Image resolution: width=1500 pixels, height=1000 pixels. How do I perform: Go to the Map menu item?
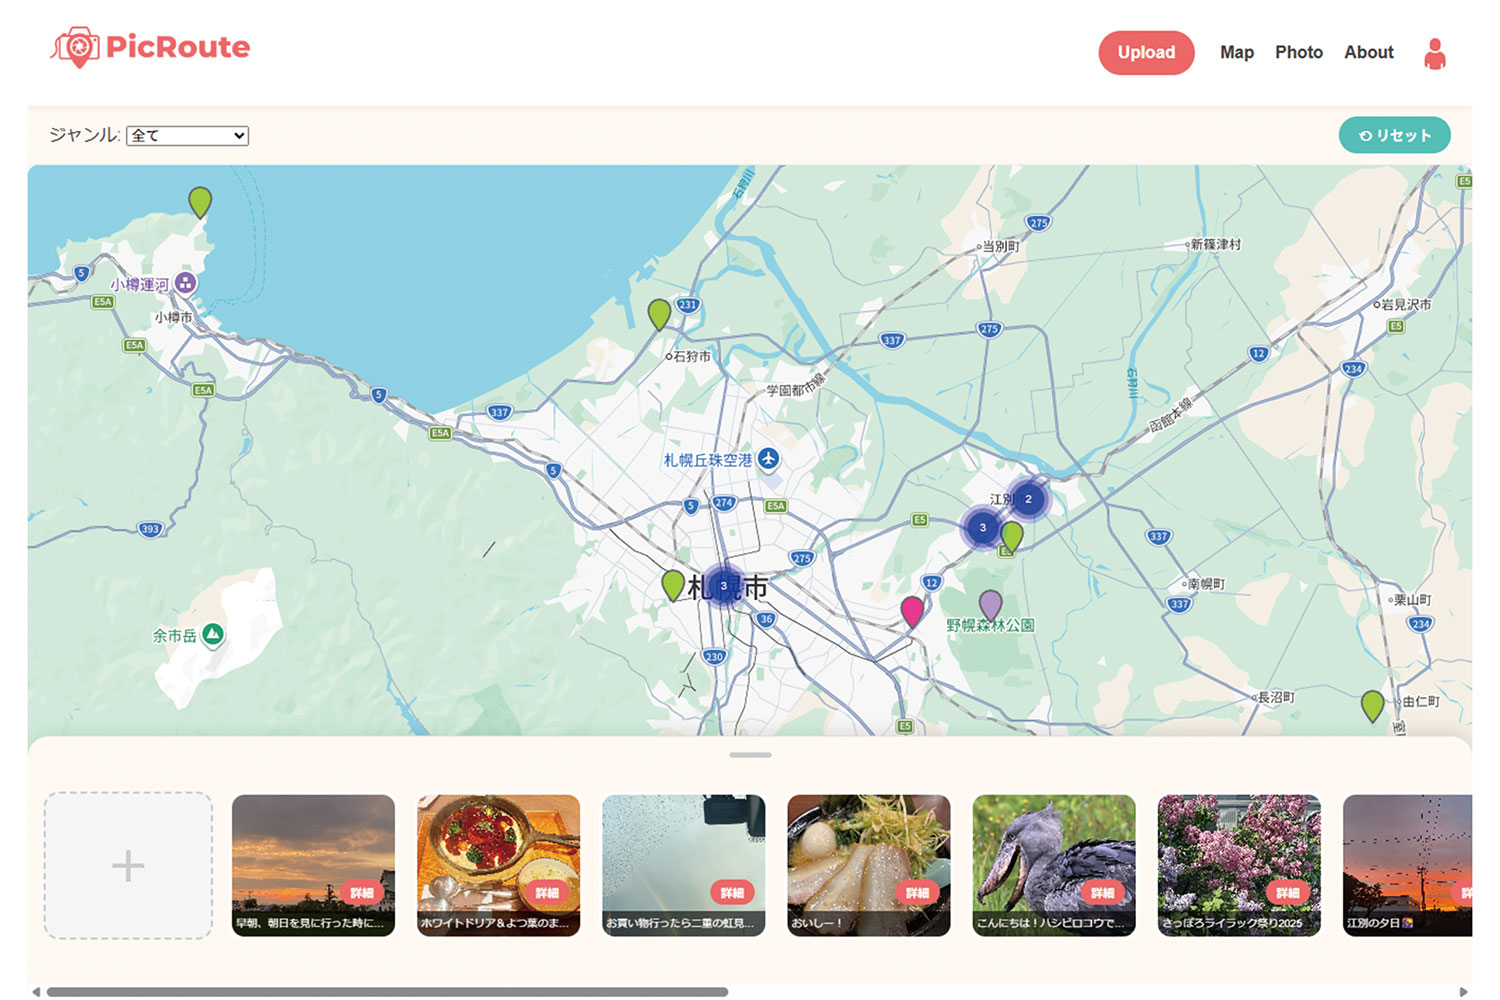tap(1236, 53)
